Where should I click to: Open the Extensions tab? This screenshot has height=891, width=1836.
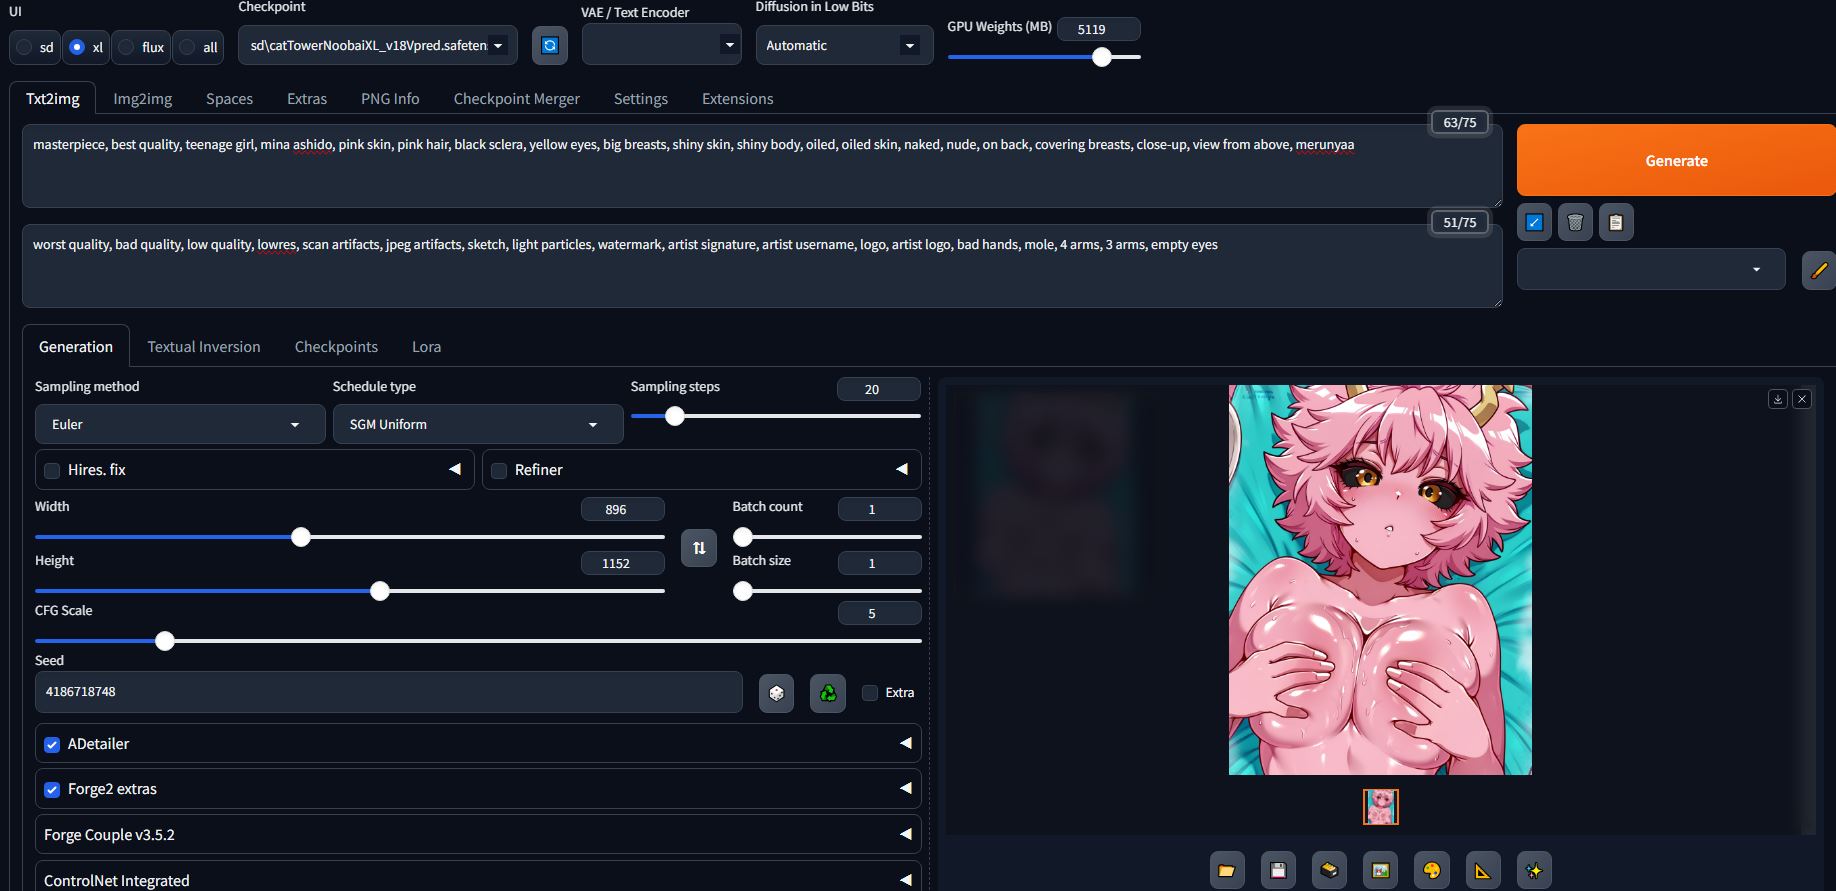coord(738,99)
